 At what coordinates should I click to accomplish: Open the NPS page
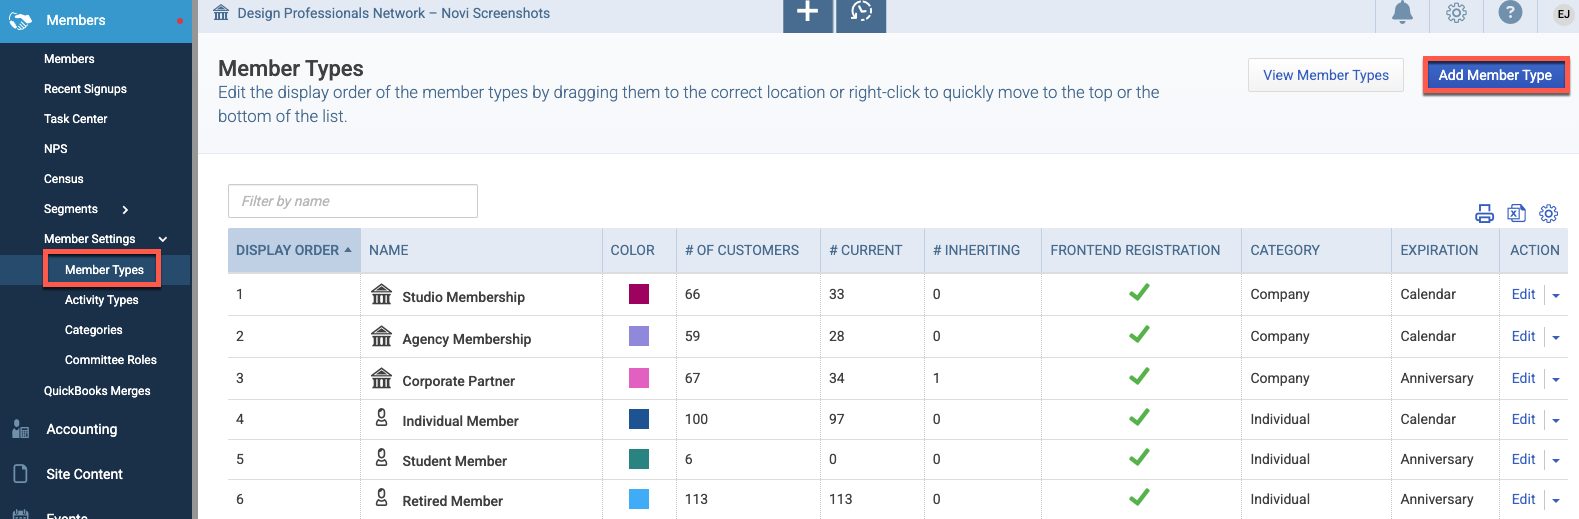(56, 149)
